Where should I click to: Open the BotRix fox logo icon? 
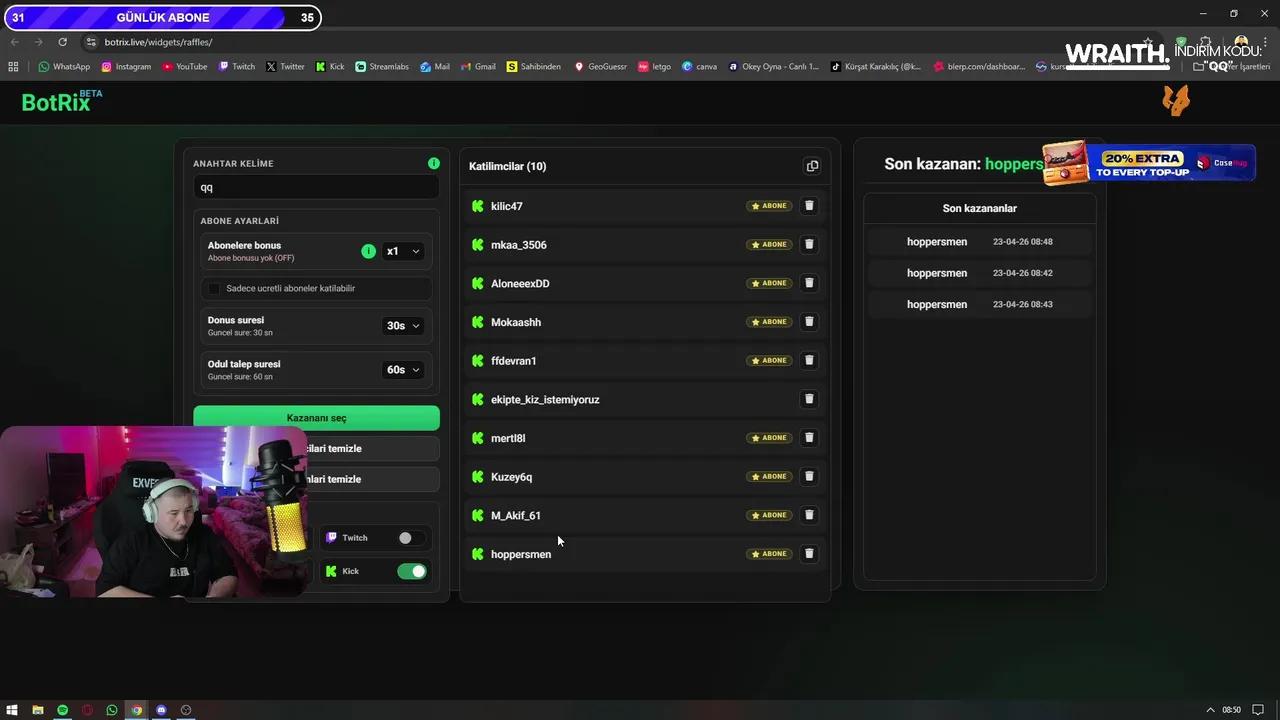click(1176, 100)
